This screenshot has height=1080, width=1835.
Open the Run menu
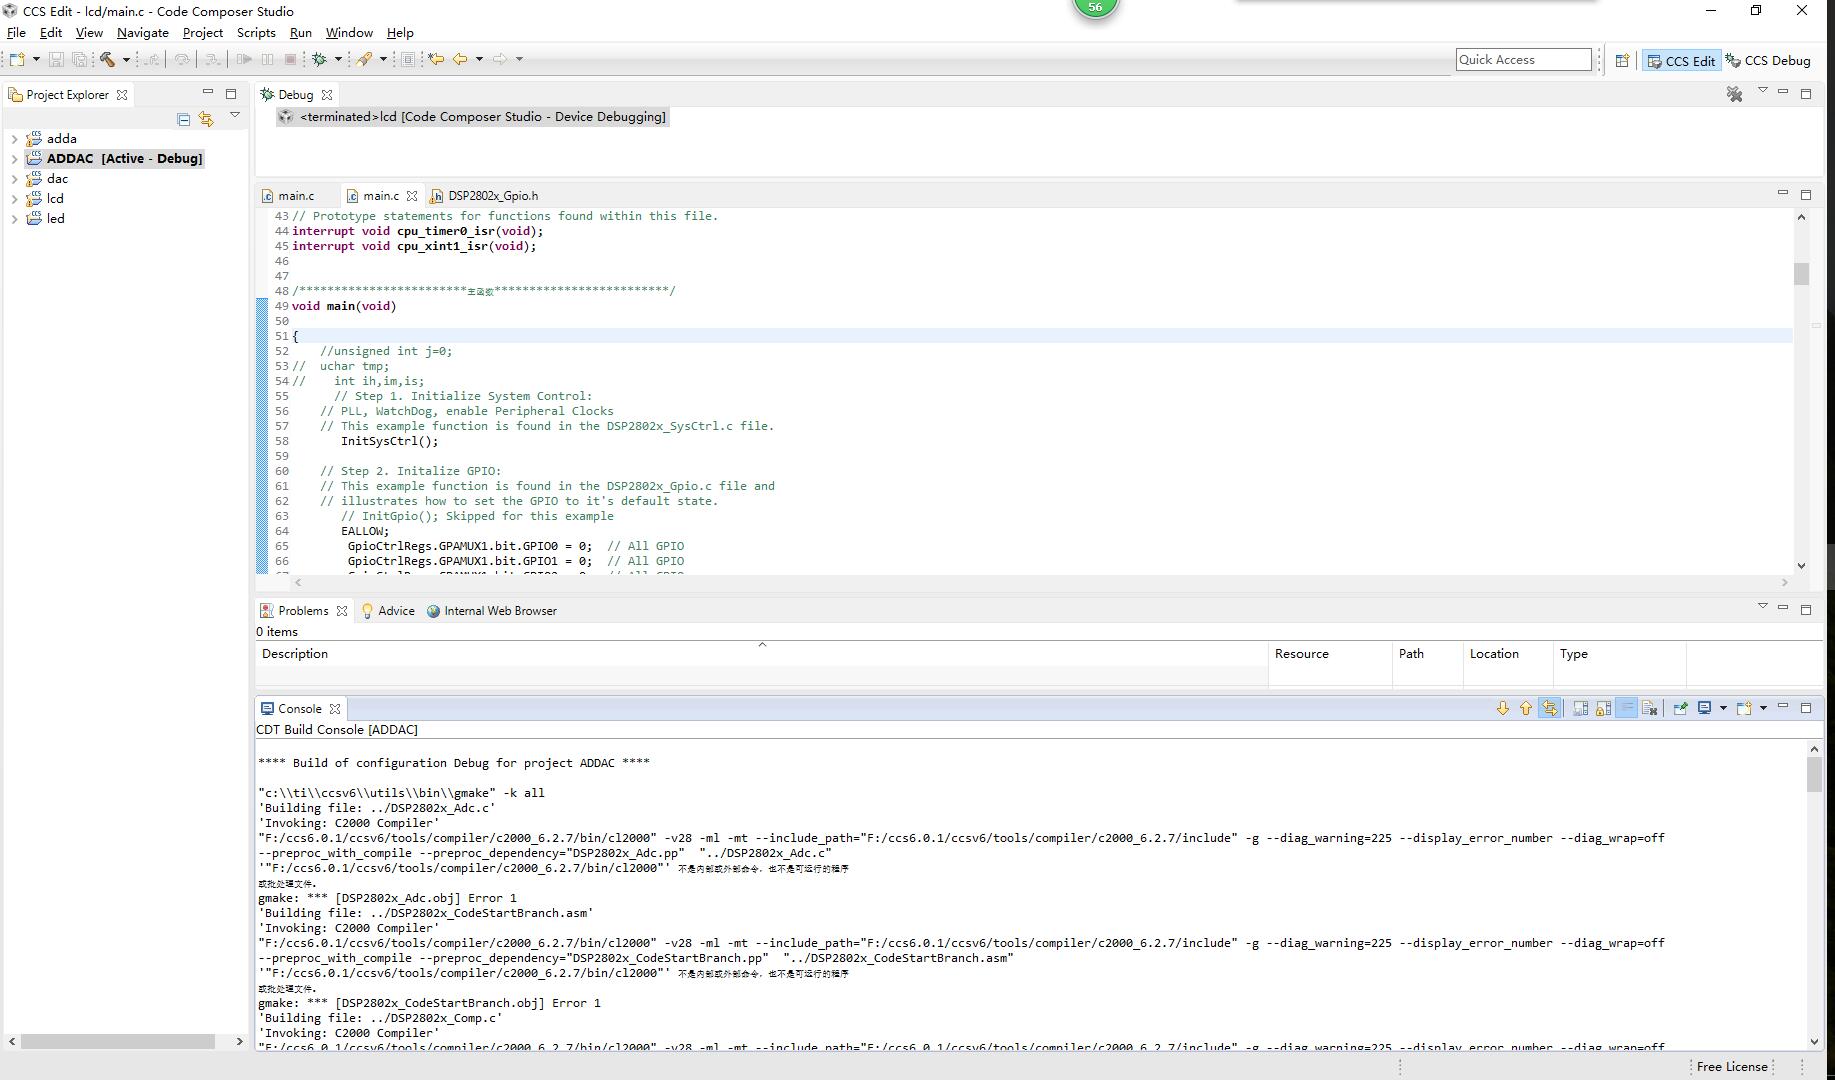pyautogui.click(x=301, y=33)
